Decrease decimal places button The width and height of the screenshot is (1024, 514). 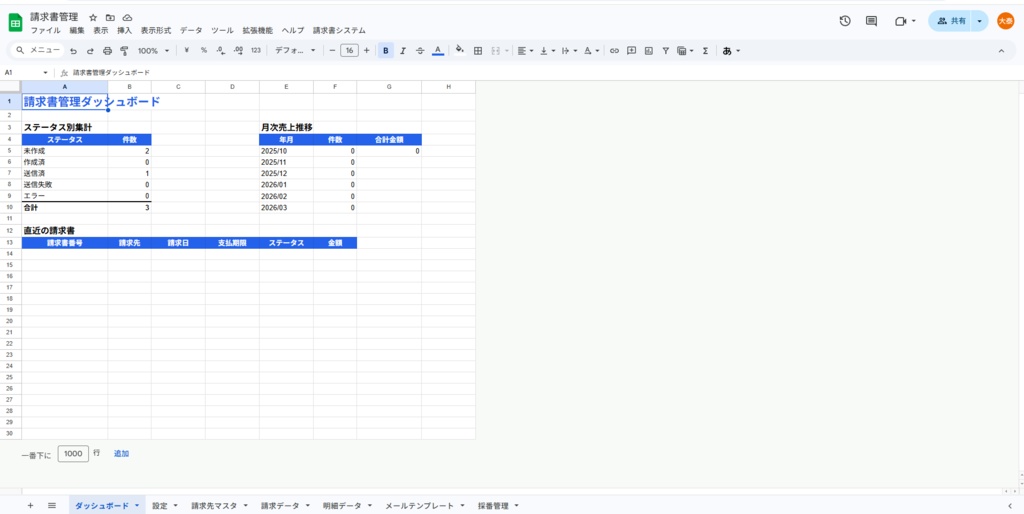pos(221,50)
